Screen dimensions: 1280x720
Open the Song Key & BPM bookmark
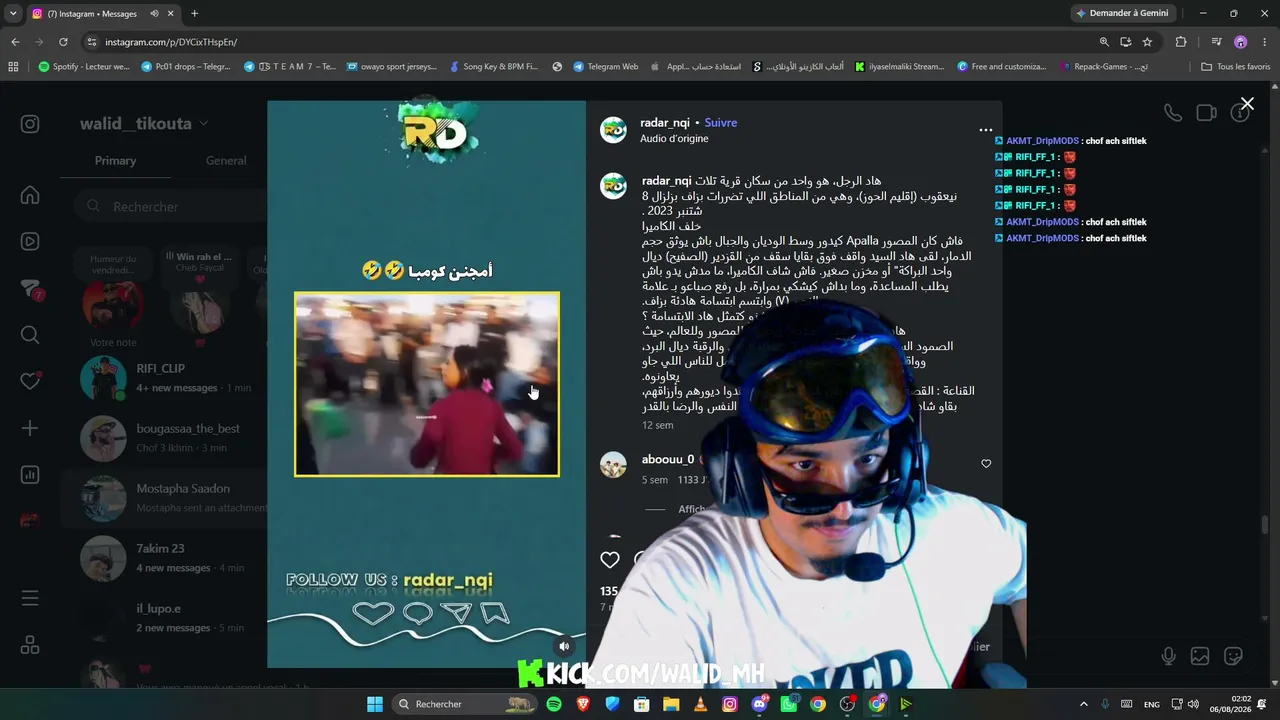pyautogui.click(x=493, y=67)
